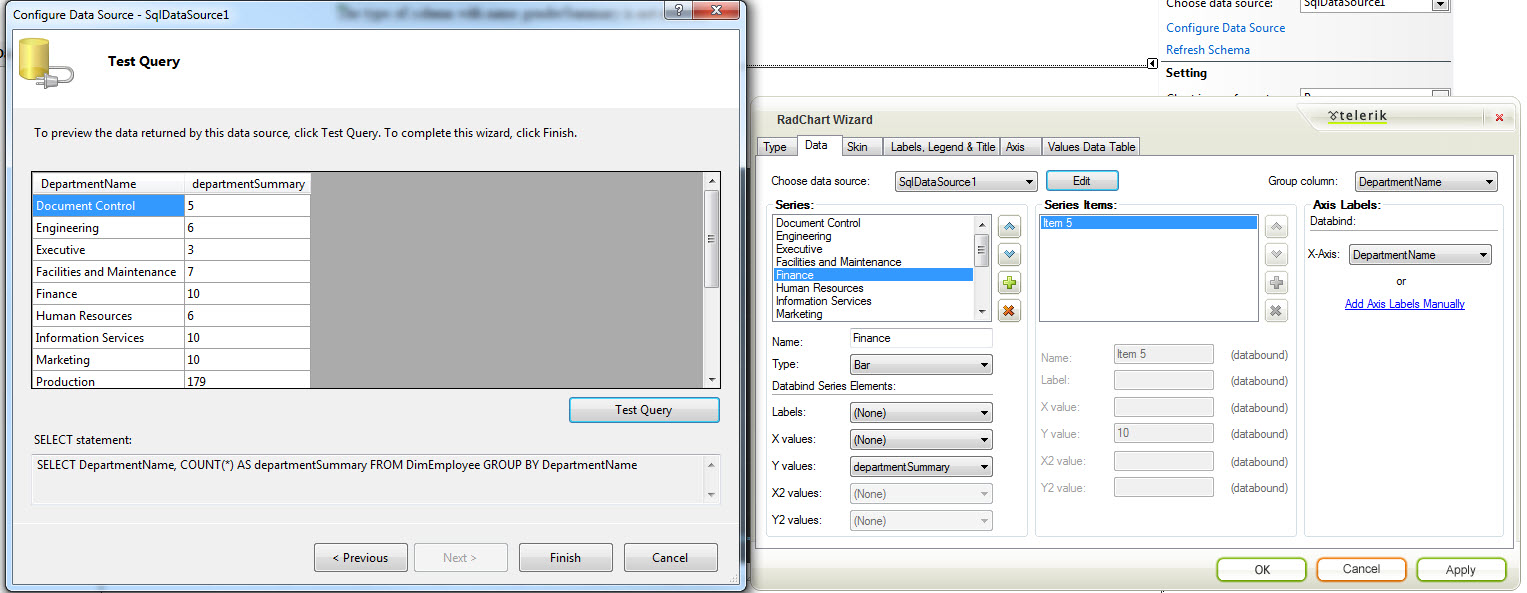Click the 179 value cell in grid
The height and width of the screenshot is (593, 1527).
[247, 381]
